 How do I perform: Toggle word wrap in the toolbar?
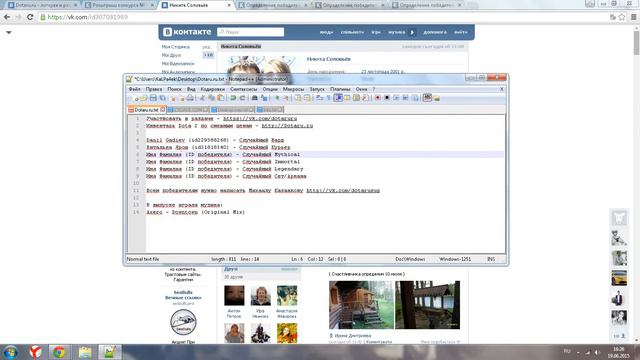[x=319, y=98]
